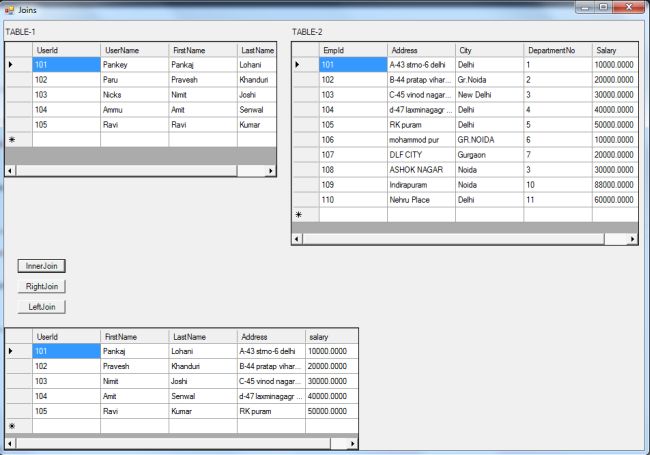Select 'Senwal' cell in result grid
Screen dimensions: 650x455
click(x=203, y=396)
